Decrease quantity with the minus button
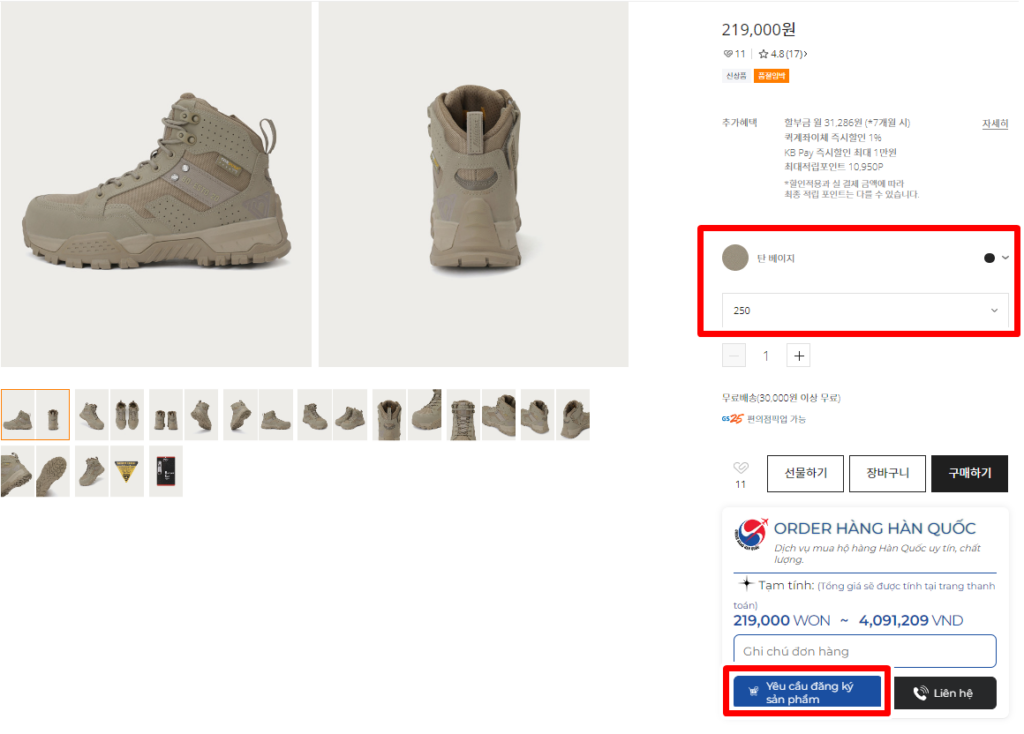 [x=734, y=355]
